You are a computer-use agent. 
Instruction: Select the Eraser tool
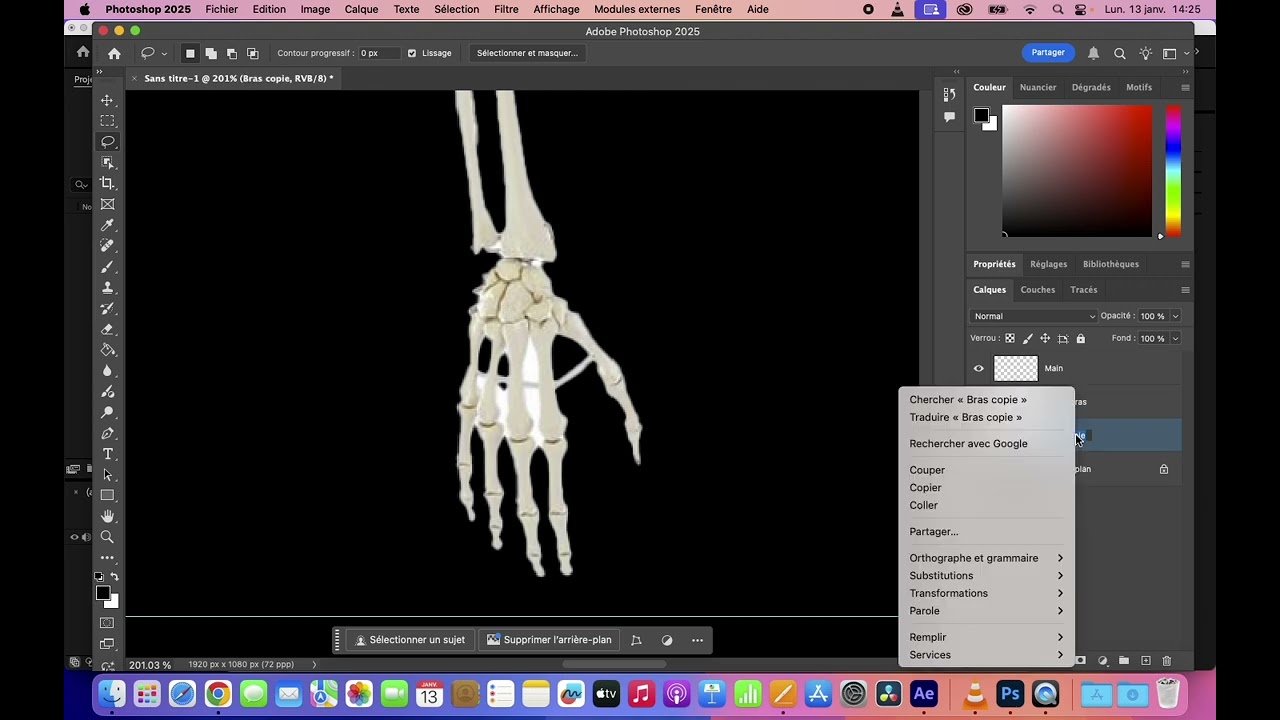(107, 329)
